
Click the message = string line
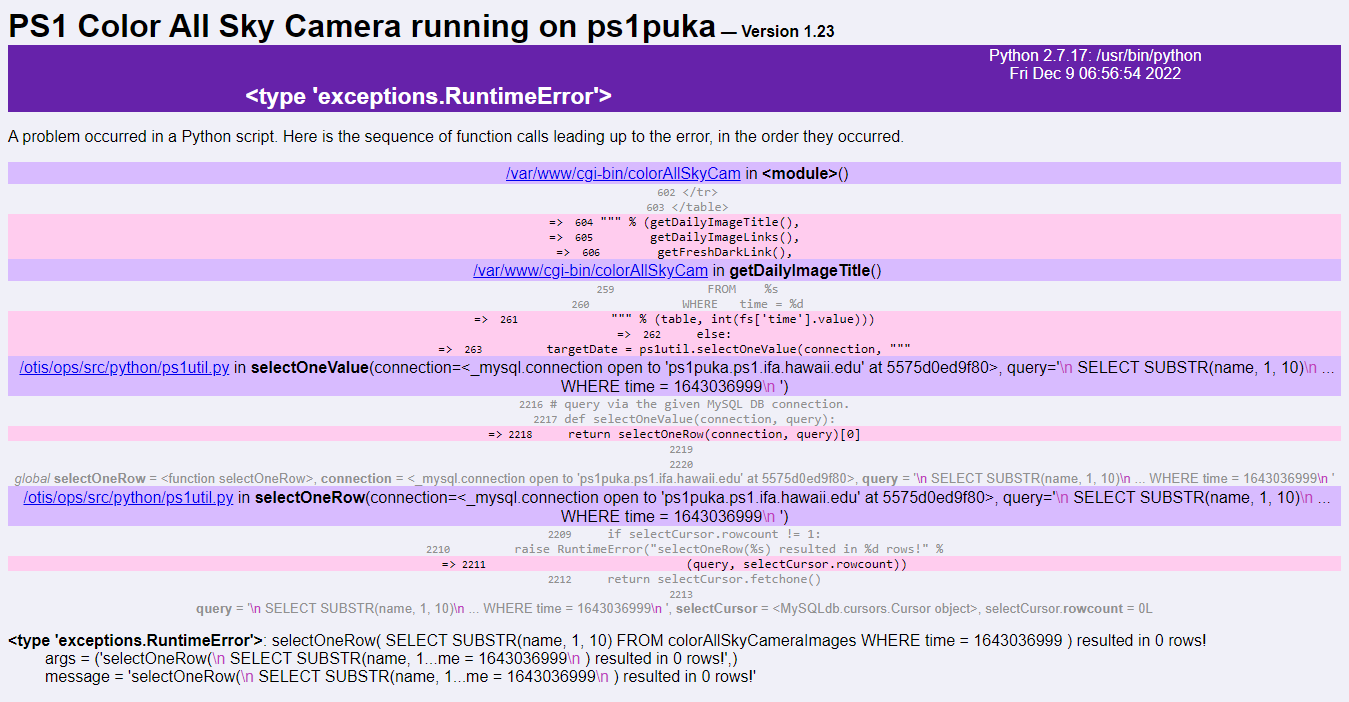401,677
